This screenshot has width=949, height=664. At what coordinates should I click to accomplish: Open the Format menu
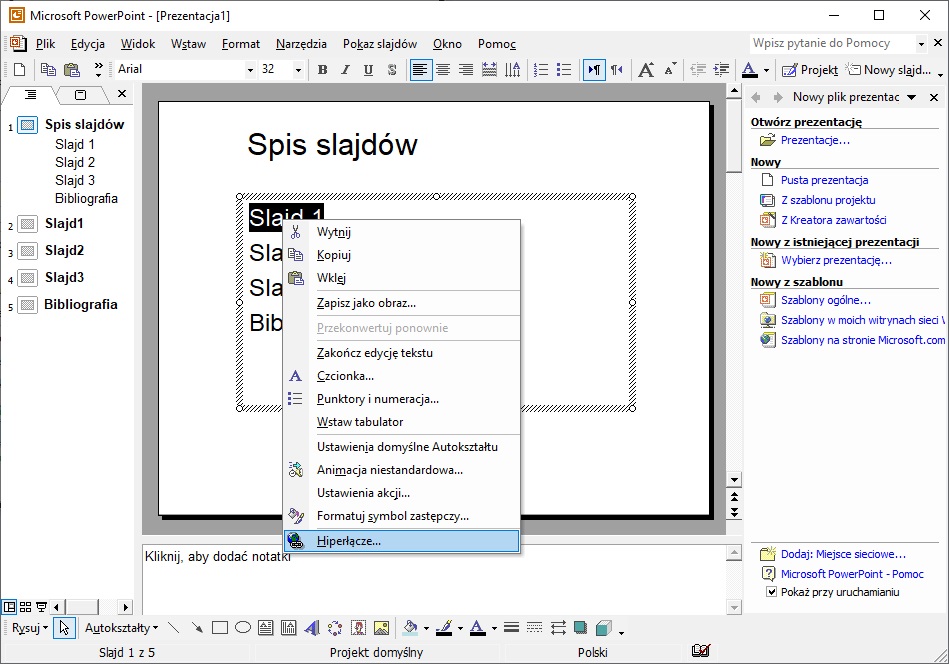tap(240, 44)
